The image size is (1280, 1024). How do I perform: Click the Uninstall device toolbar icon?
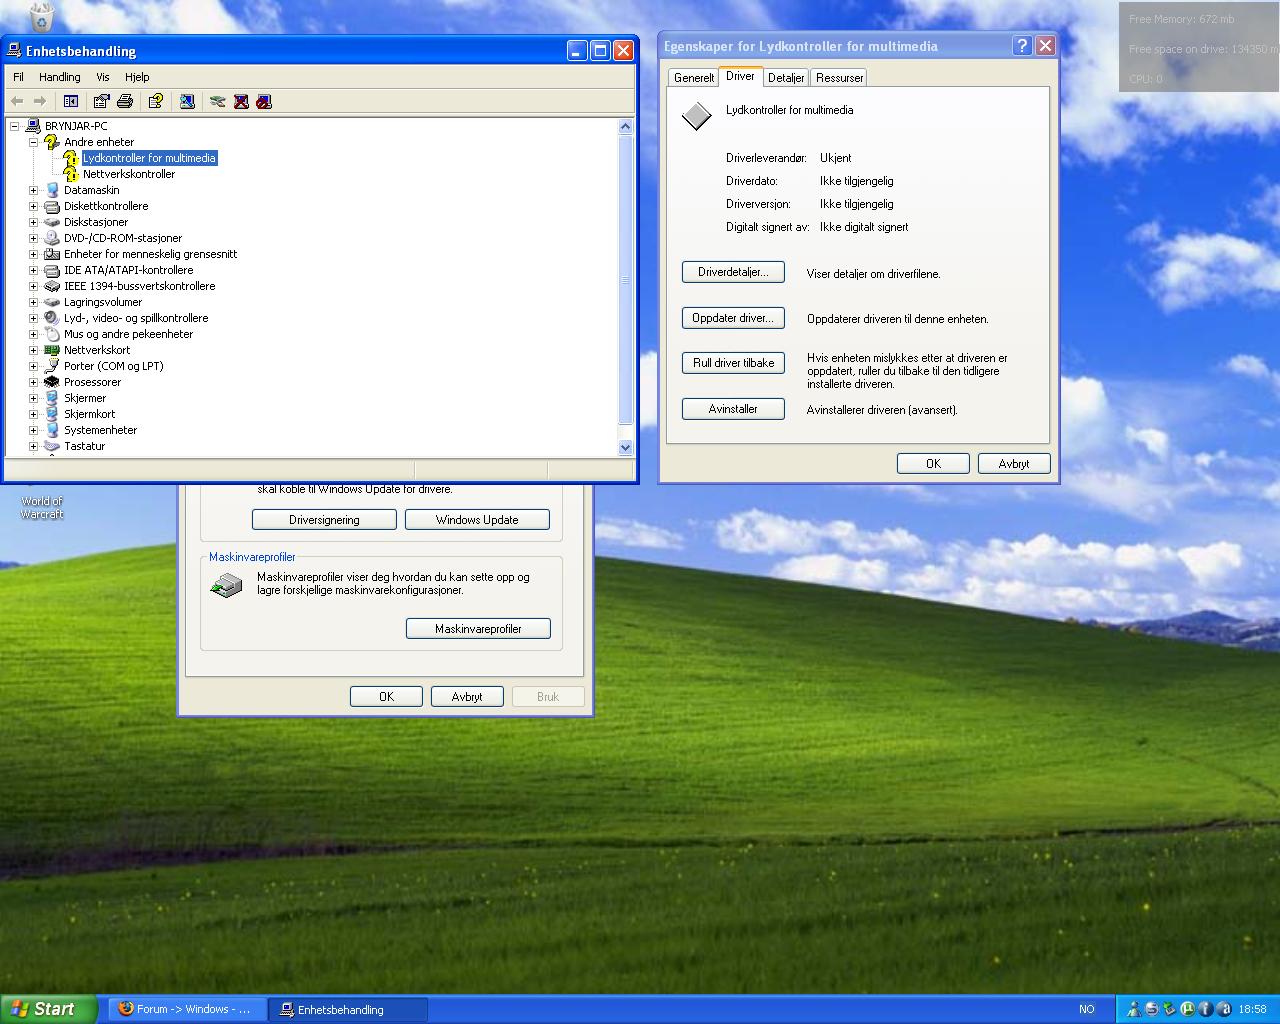point(241,101)
